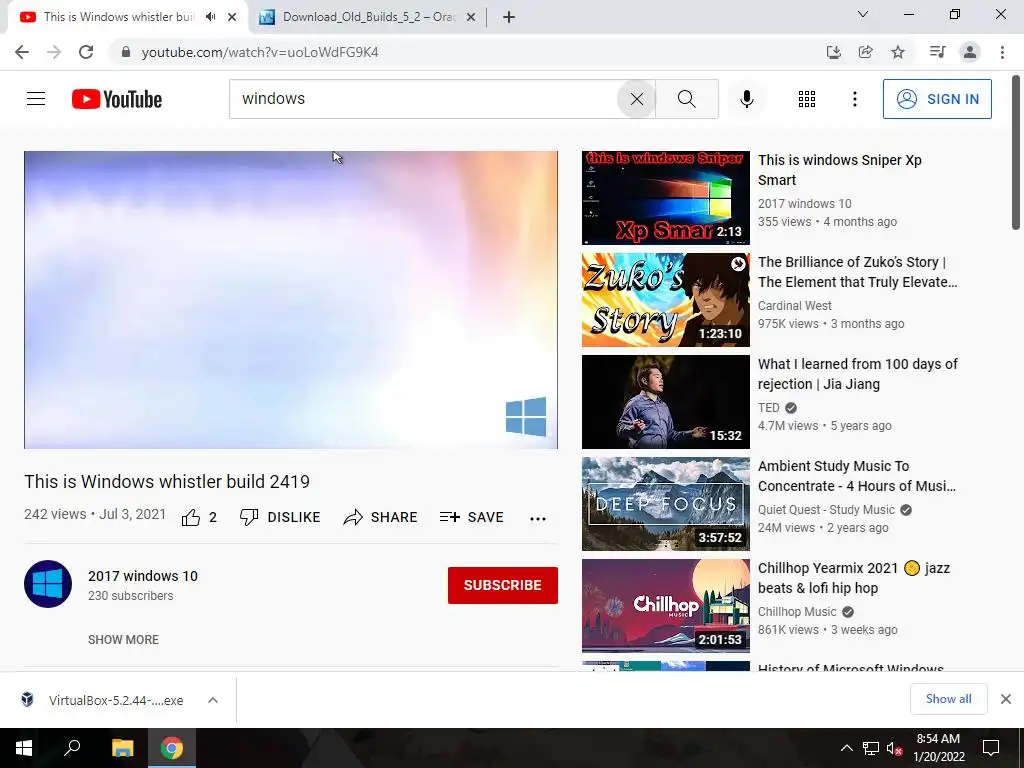Show hidden system tray icons

pos(846,748)
